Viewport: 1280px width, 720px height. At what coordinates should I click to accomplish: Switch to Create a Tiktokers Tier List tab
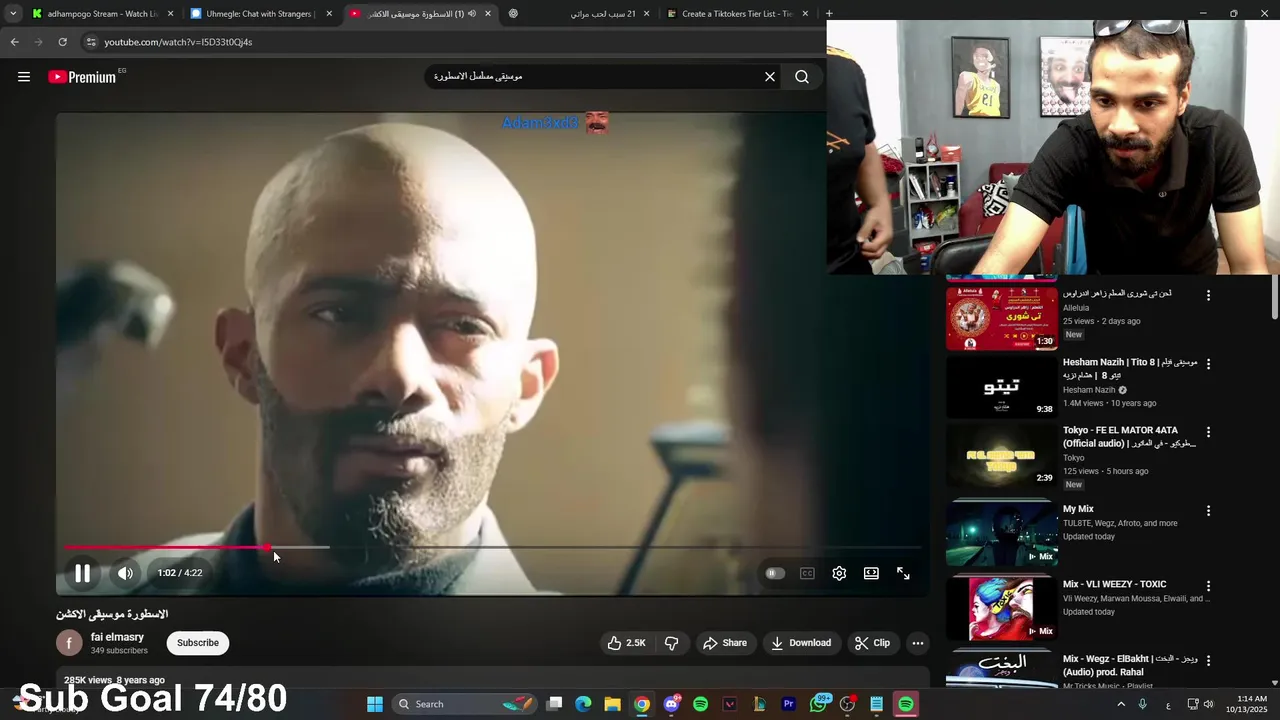click(736, 14)
